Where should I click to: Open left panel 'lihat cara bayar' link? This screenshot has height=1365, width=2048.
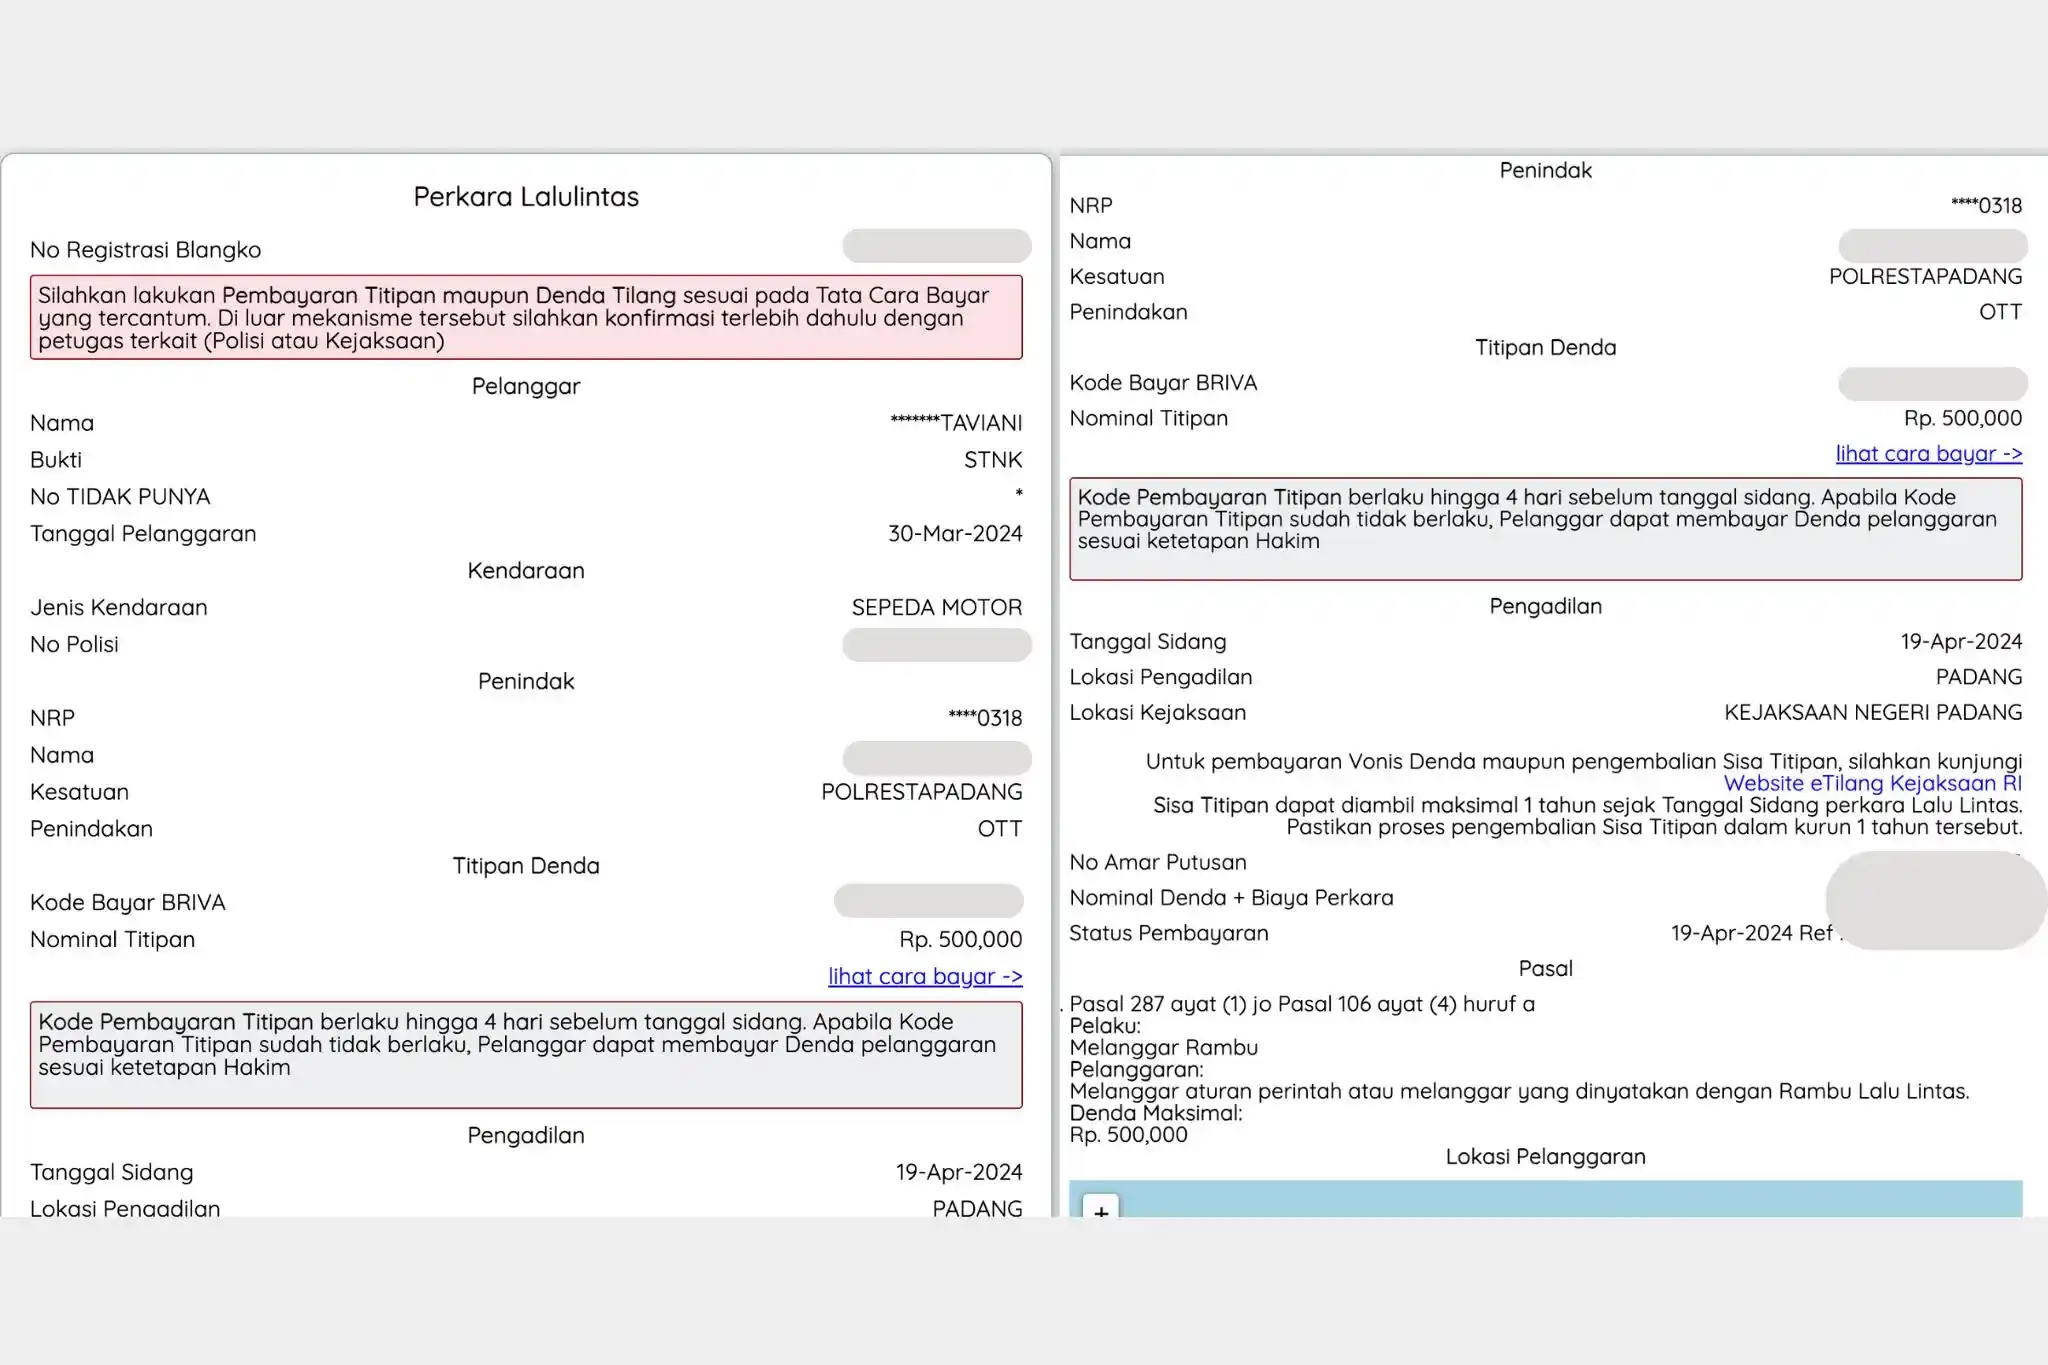pos(924,976)
